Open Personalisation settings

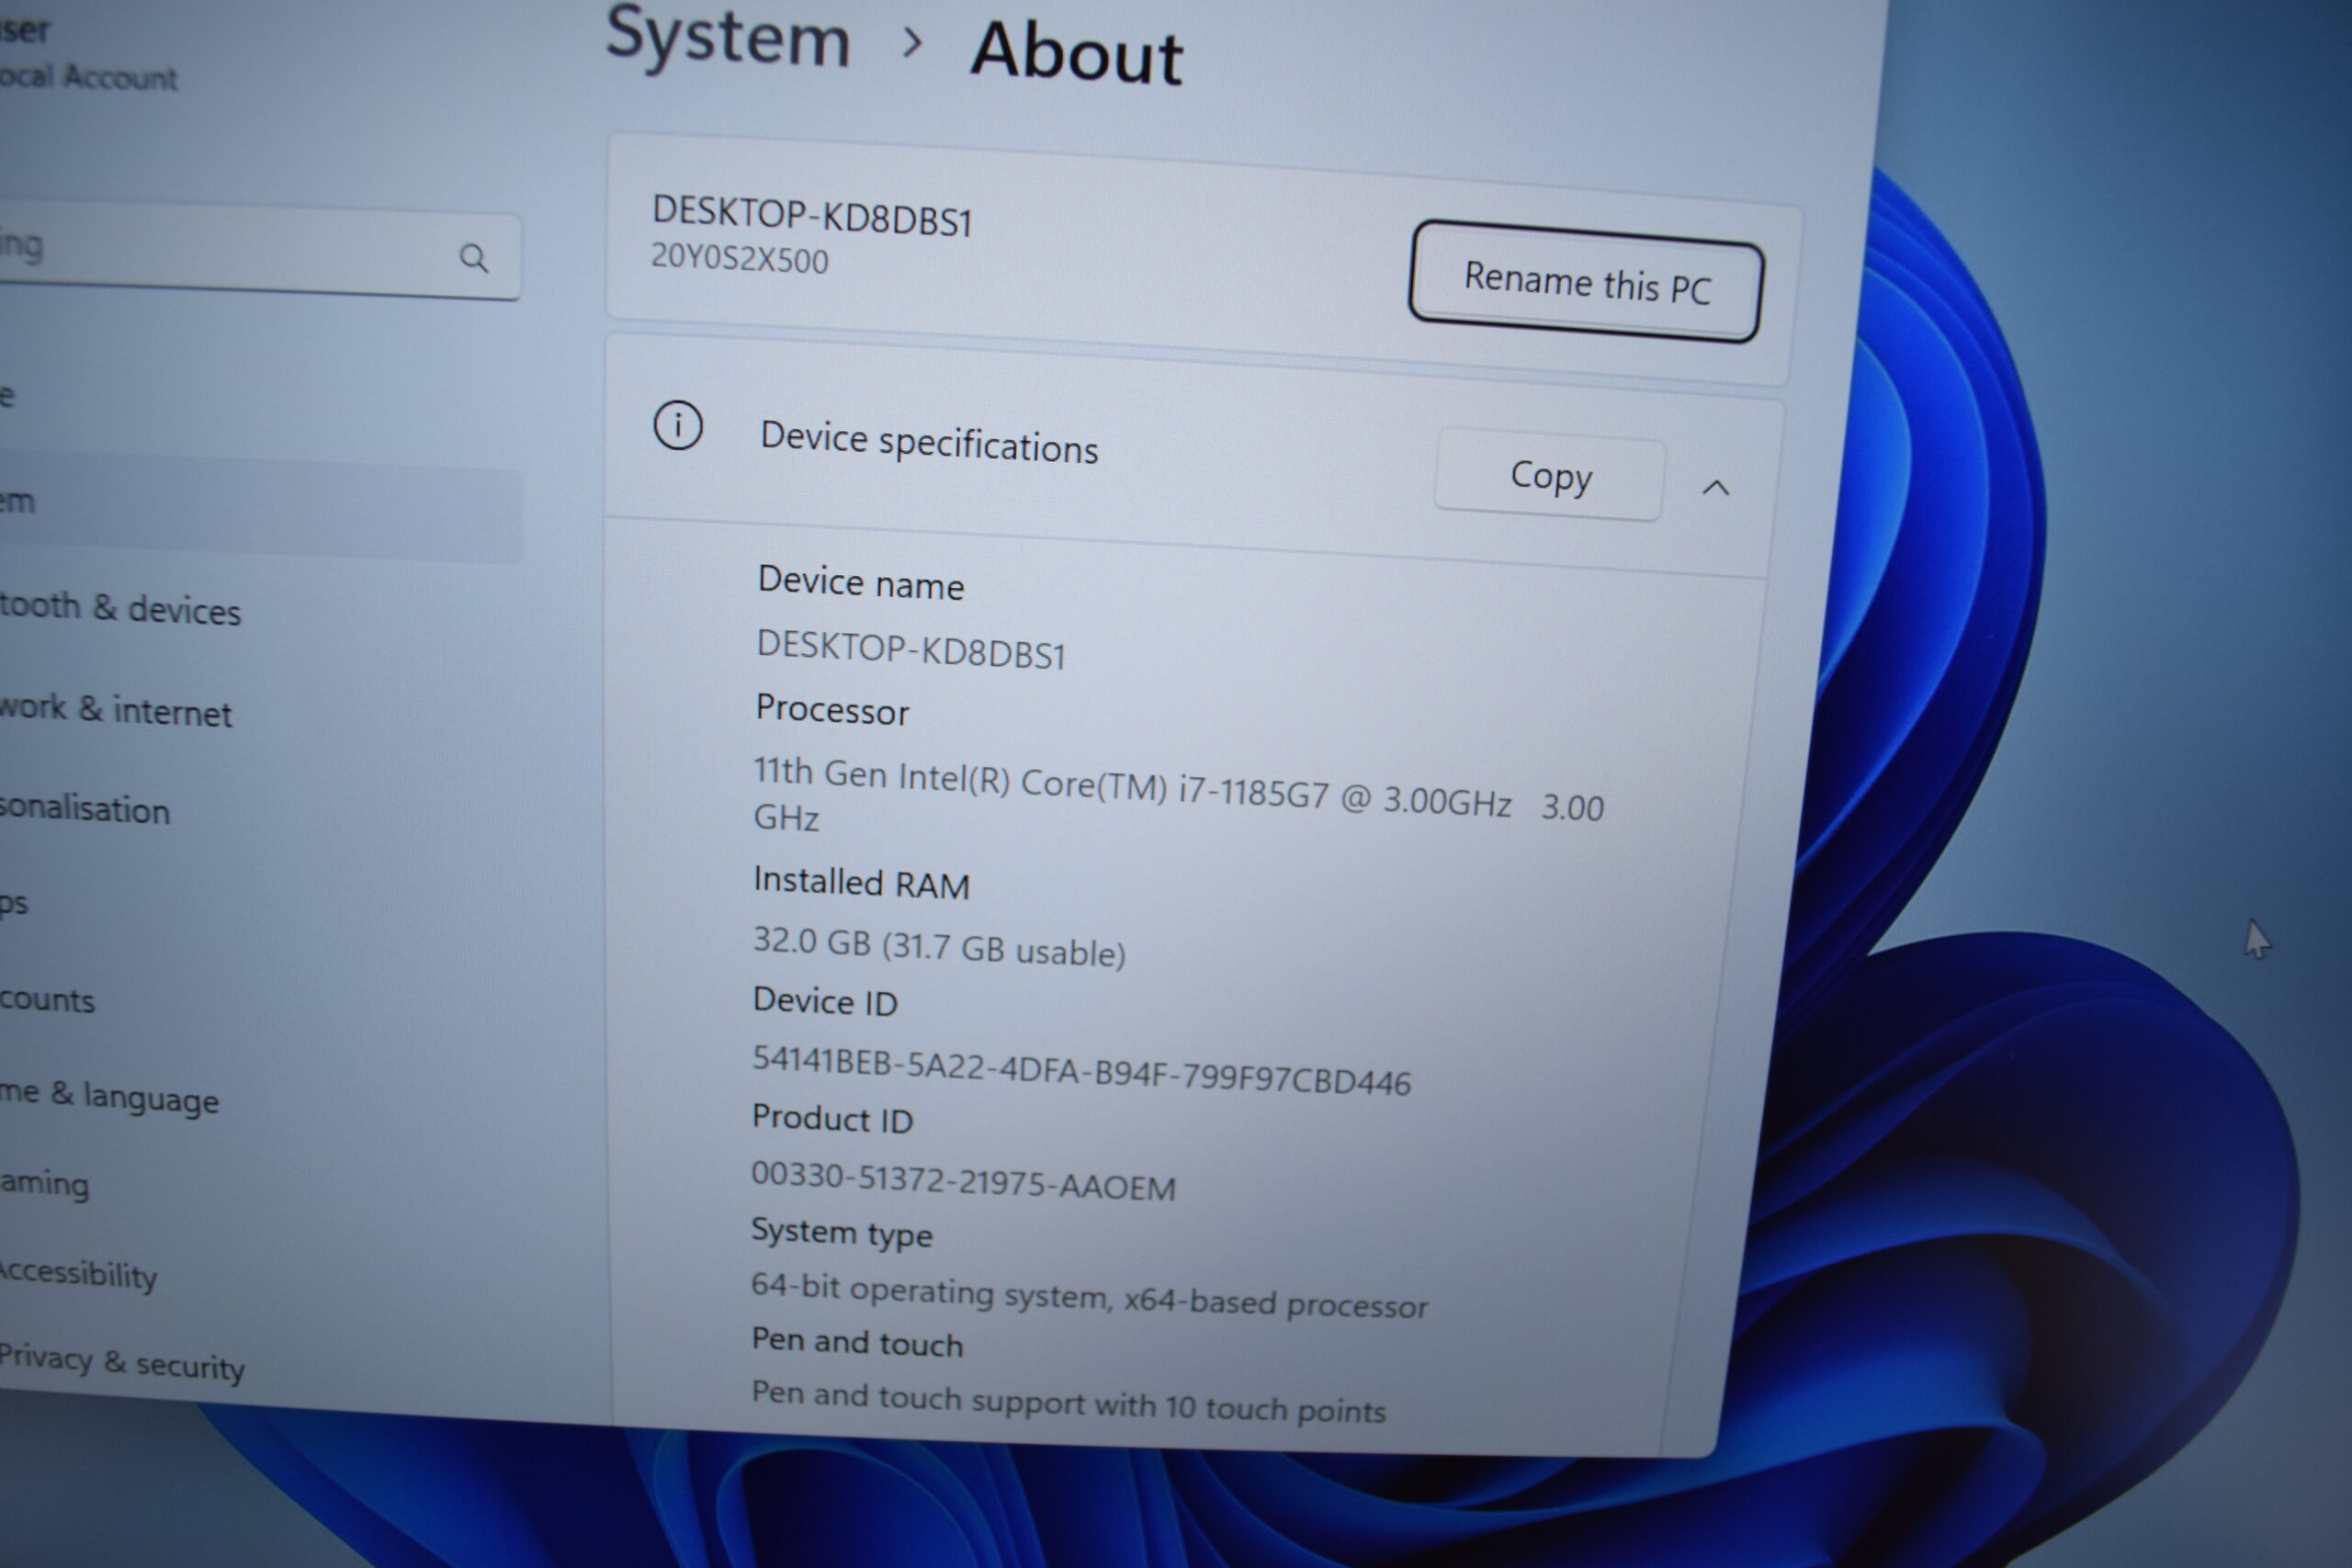85,808
